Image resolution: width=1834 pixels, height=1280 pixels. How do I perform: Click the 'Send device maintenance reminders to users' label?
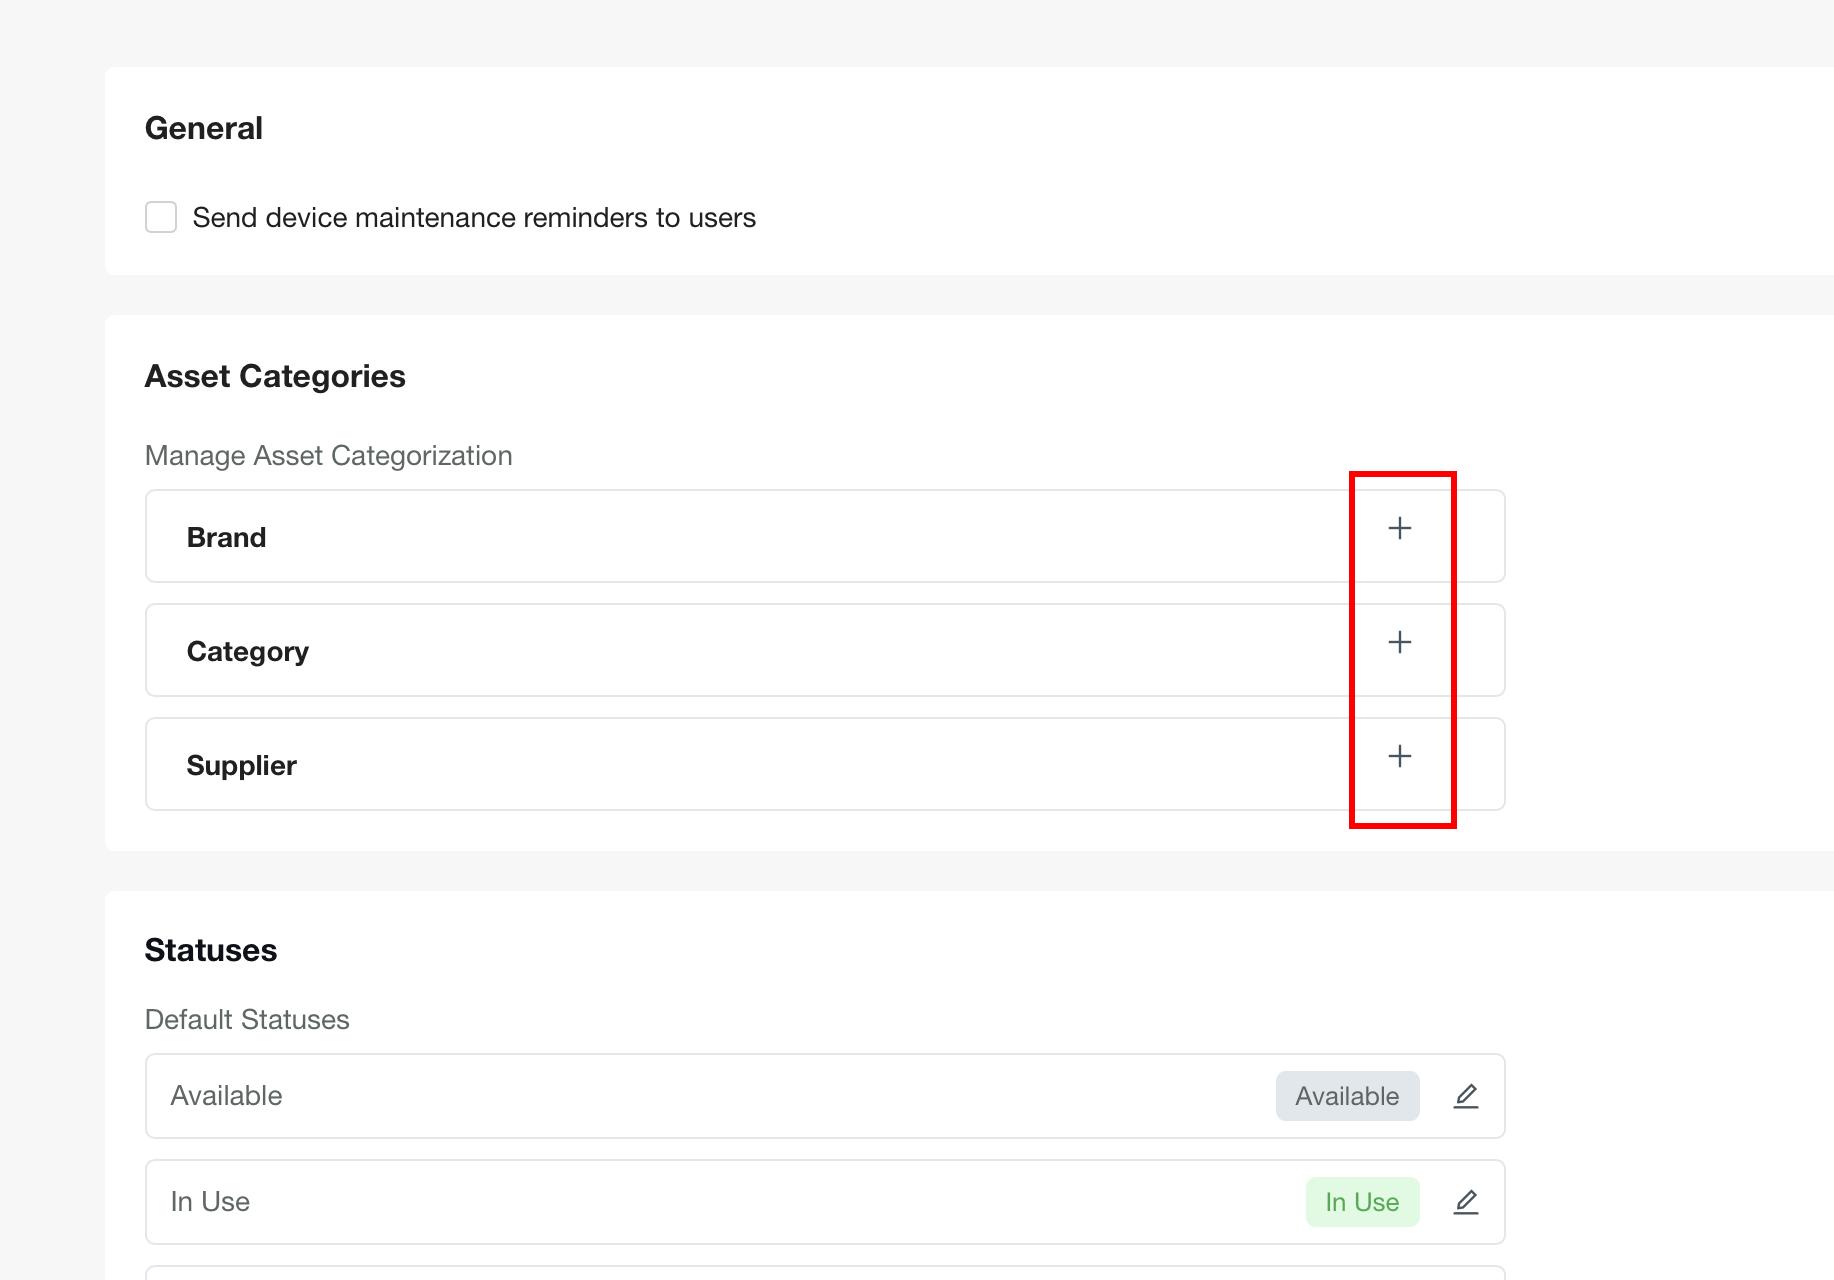click(473, 218)
